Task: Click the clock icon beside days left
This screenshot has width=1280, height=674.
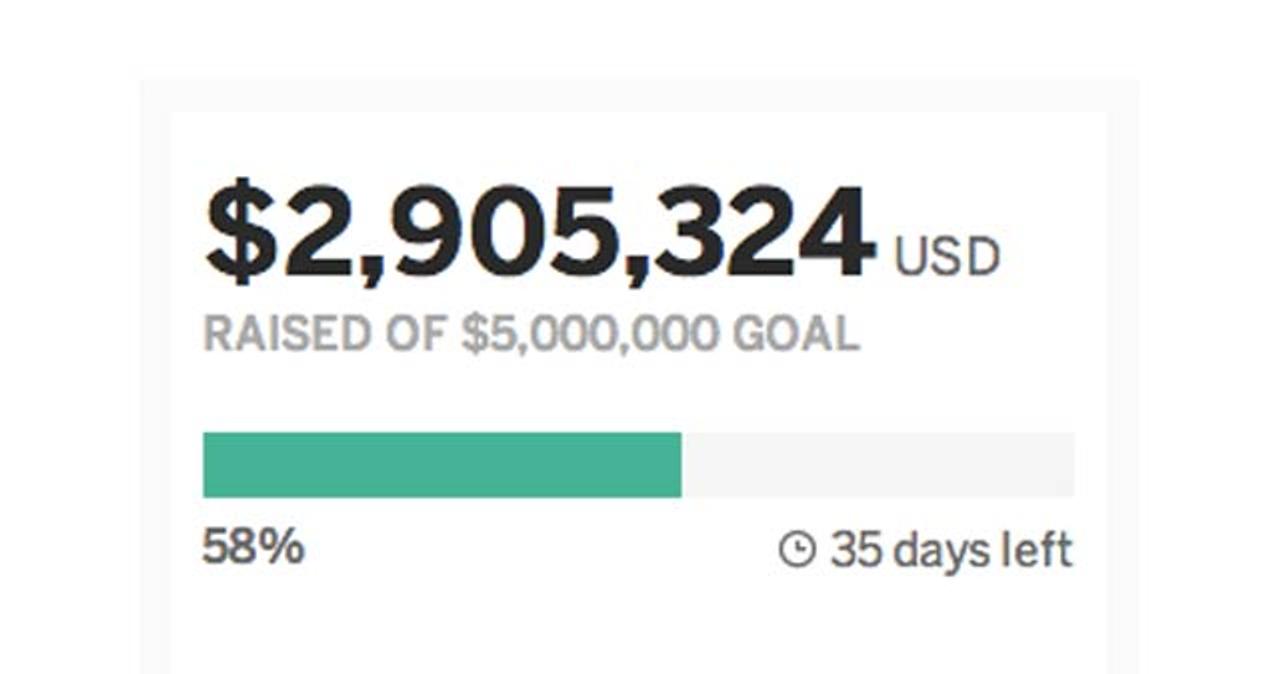Action: (797, 549)
